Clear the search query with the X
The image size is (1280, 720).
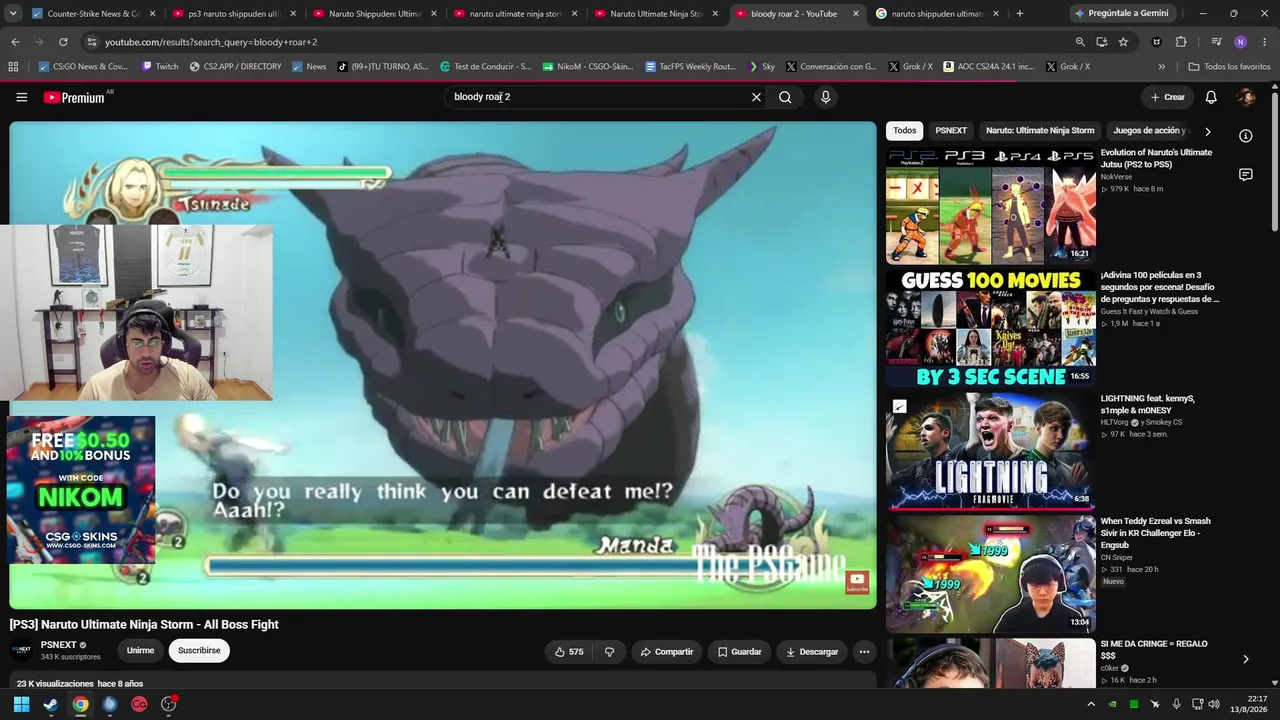coord(756,97)
